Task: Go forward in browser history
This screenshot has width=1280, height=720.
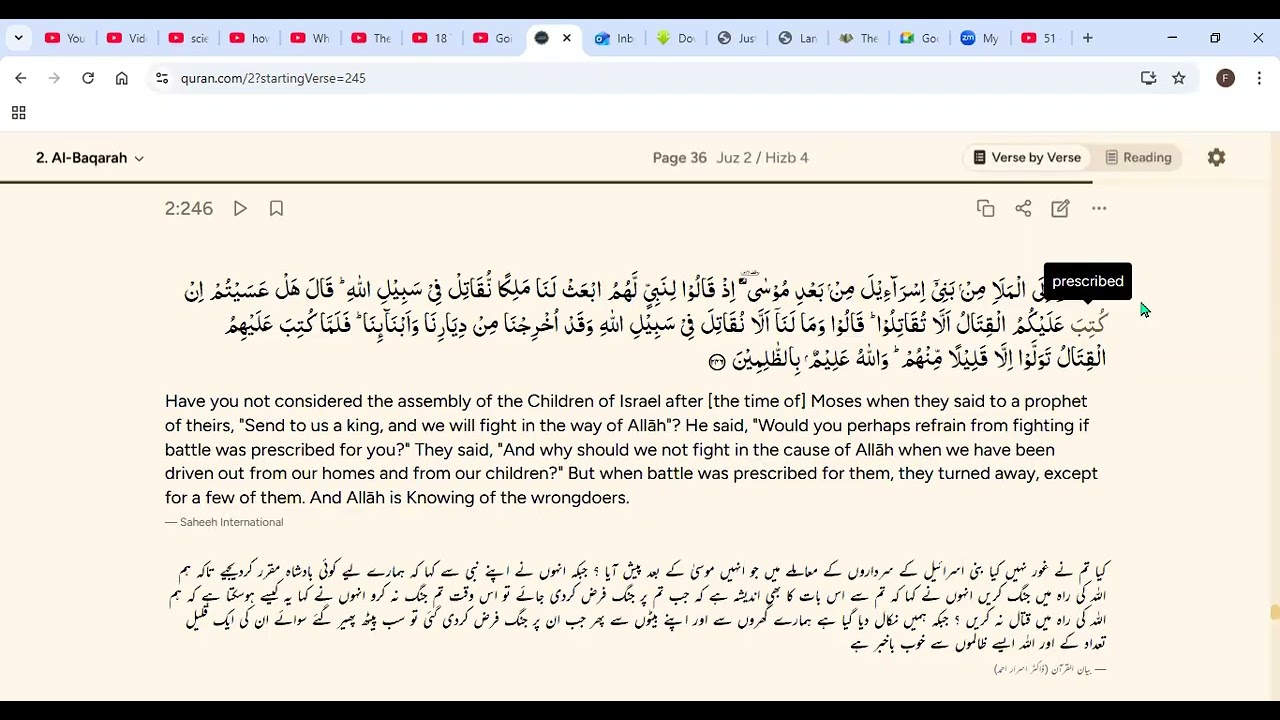Action: [54, 78]
